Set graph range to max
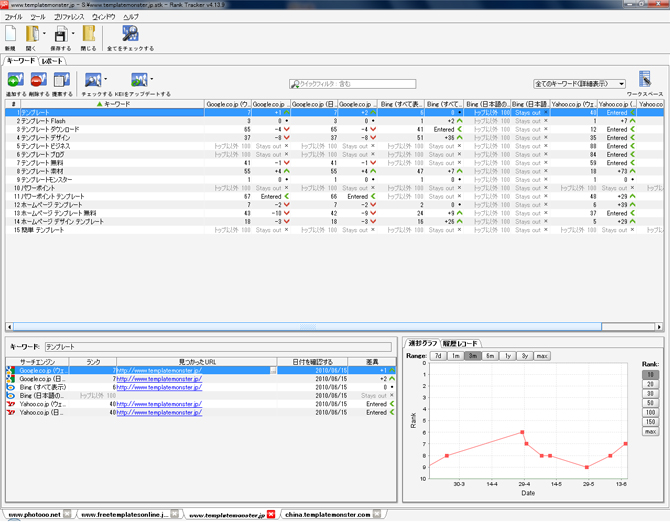The width and height of the screenshot is (670, 522). tap(542, 356)
